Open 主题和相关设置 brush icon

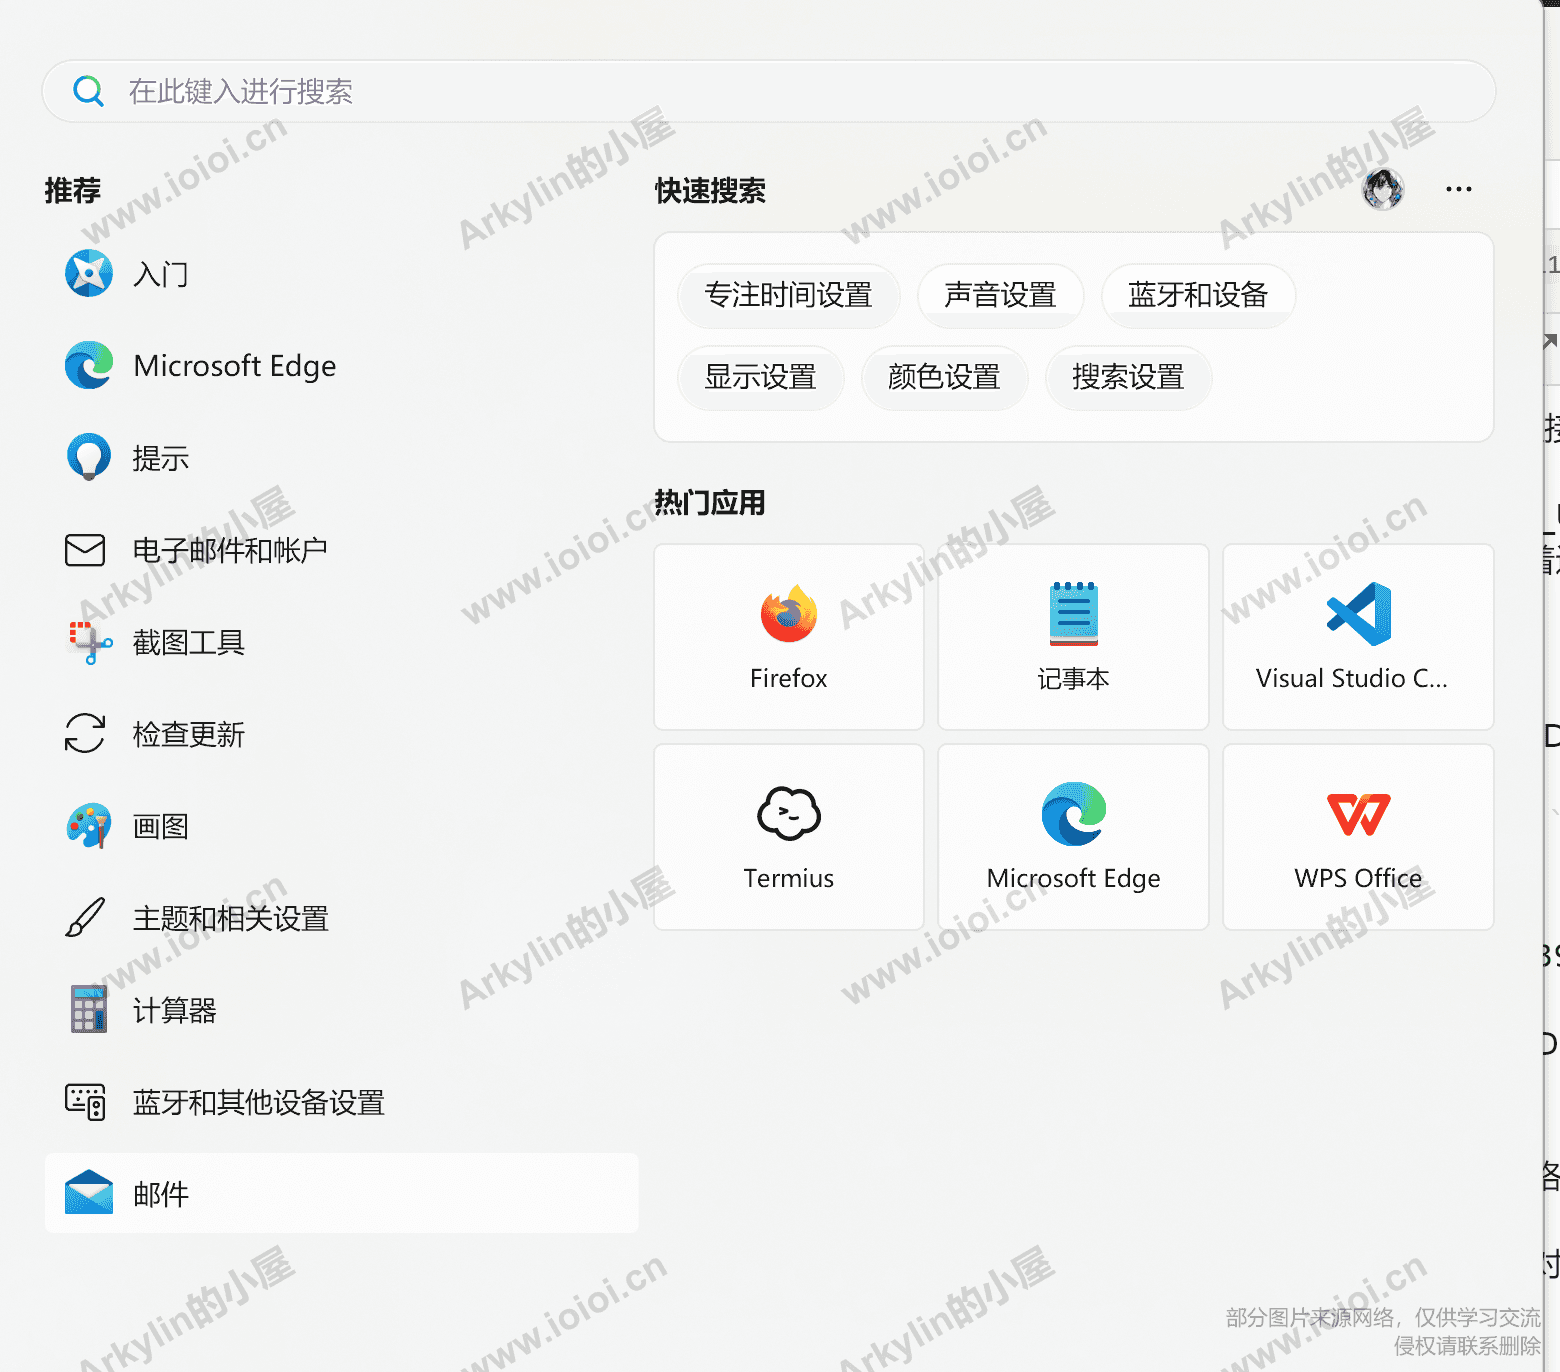click(x=85, y=917)
